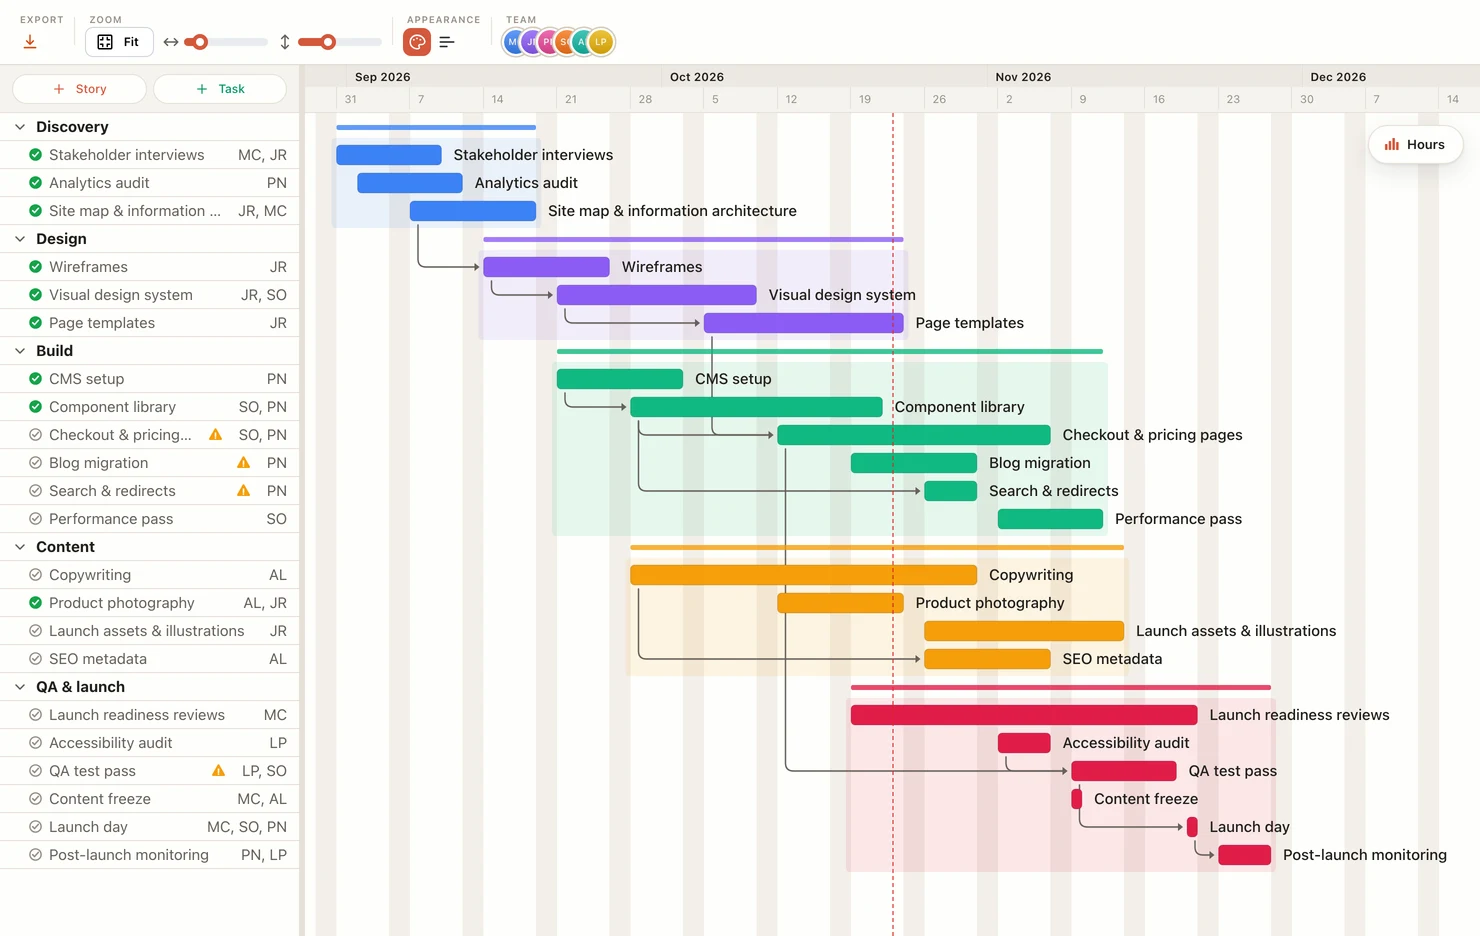This screenshot has height=936, width=1480.
Task: Select the Copywriting Gantt bar
Action: 803,575
